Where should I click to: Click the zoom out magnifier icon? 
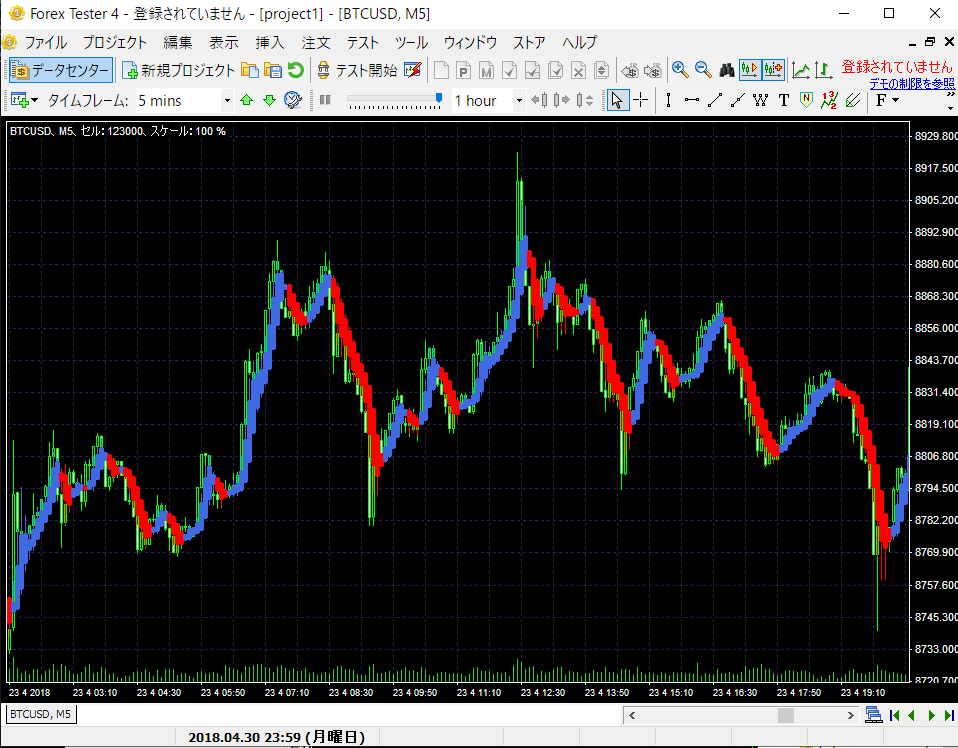tap(703, 70)
